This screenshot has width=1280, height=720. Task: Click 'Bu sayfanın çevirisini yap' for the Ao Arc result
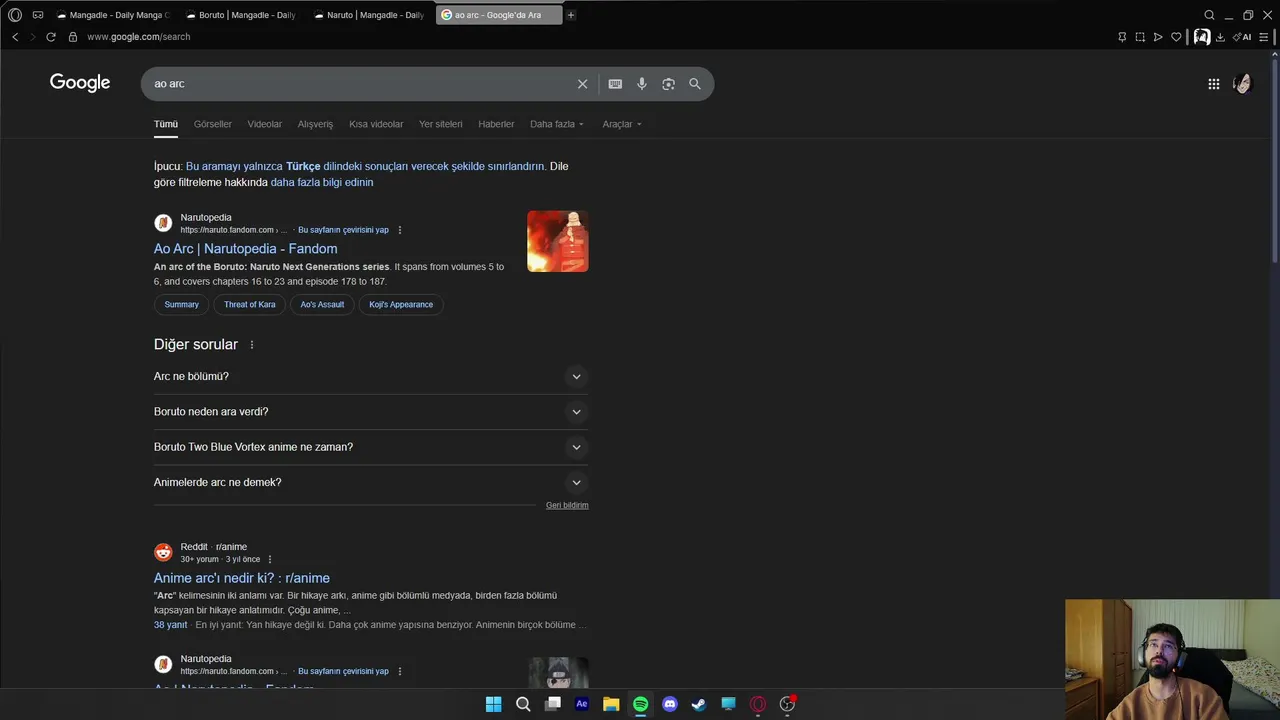coord(343,230)
